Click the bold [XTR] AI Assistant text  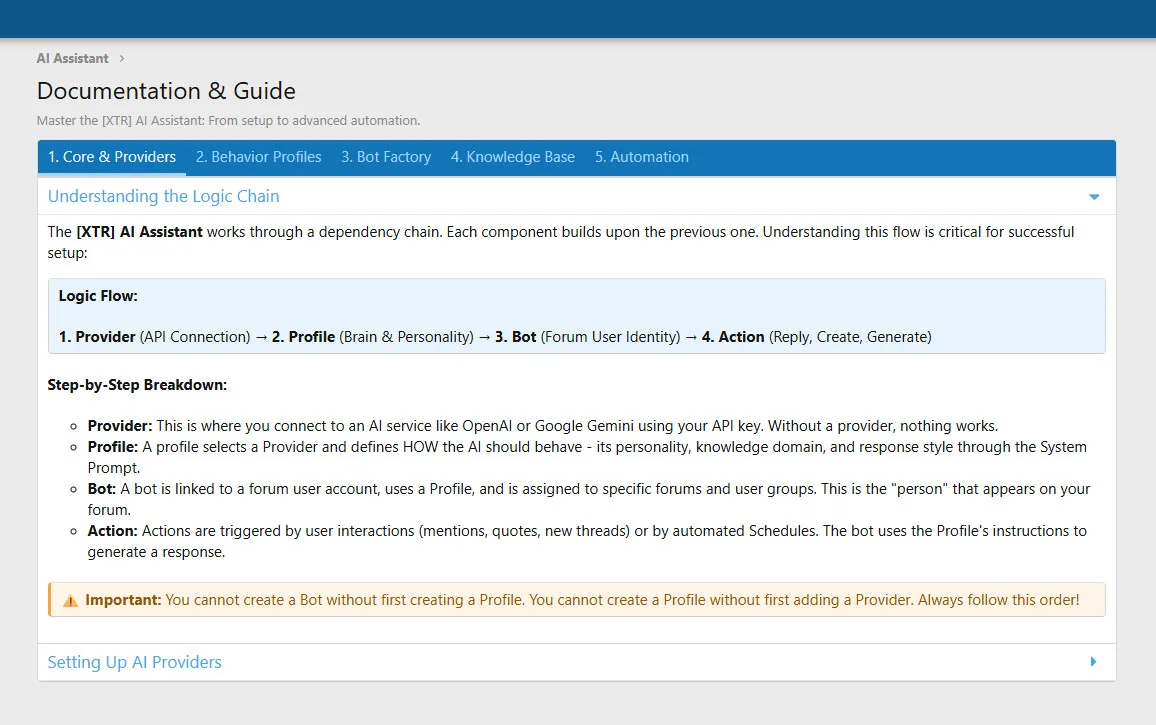tap(140, 232)
